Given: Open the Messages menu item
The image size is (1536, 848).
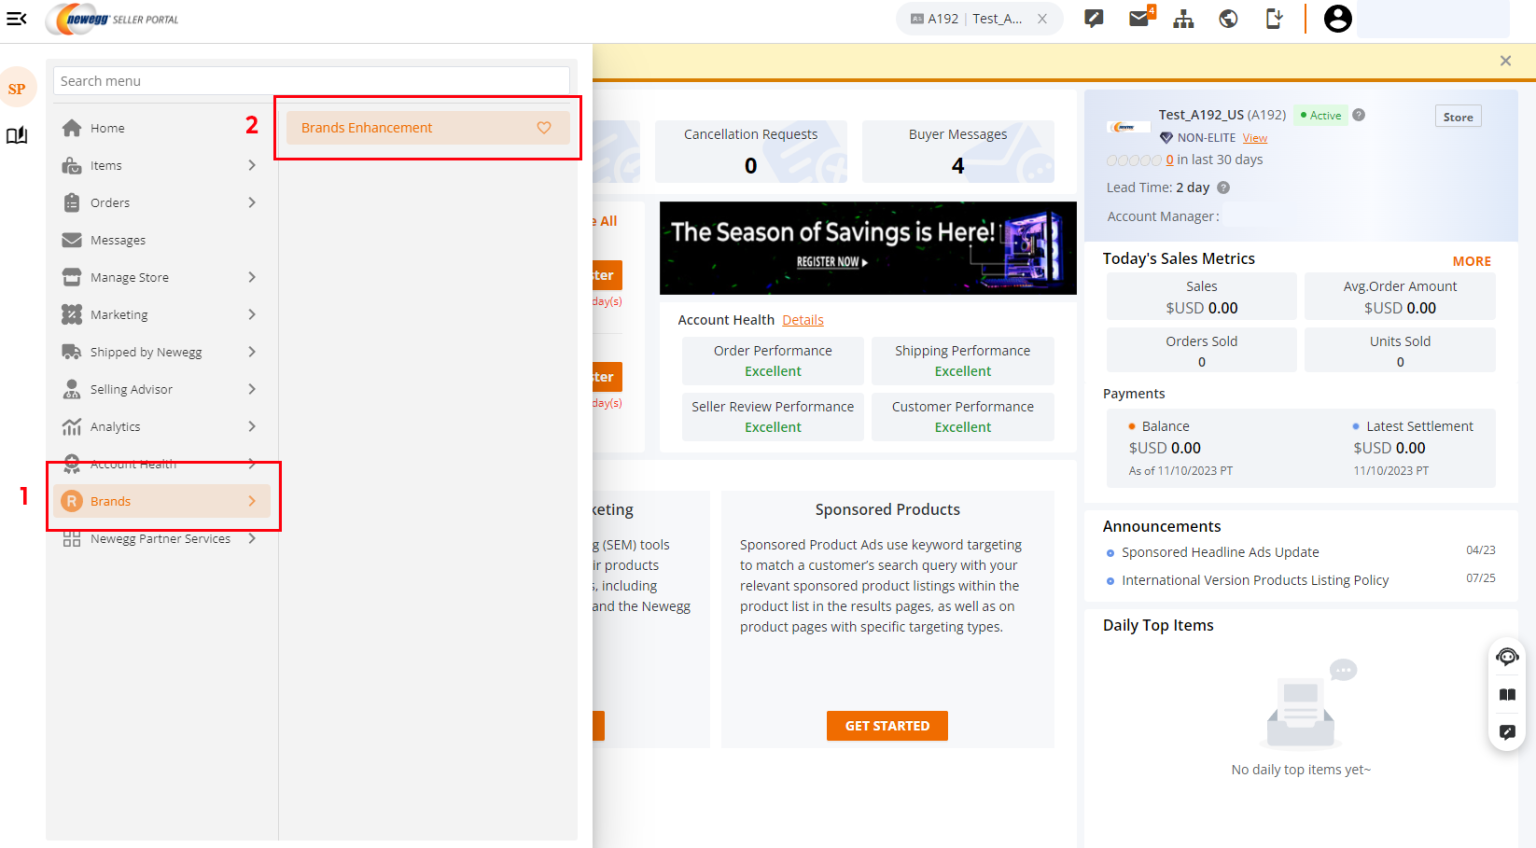Looking at the screenshot, I should click(118, 240).
